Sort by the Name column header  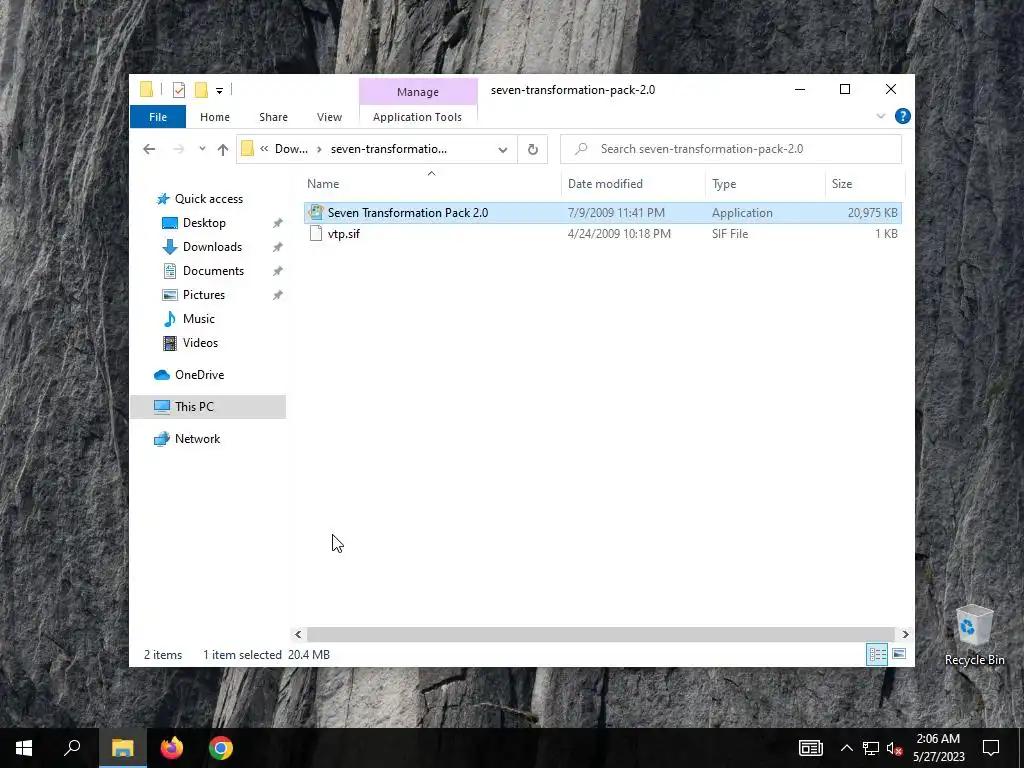point(323,184)
